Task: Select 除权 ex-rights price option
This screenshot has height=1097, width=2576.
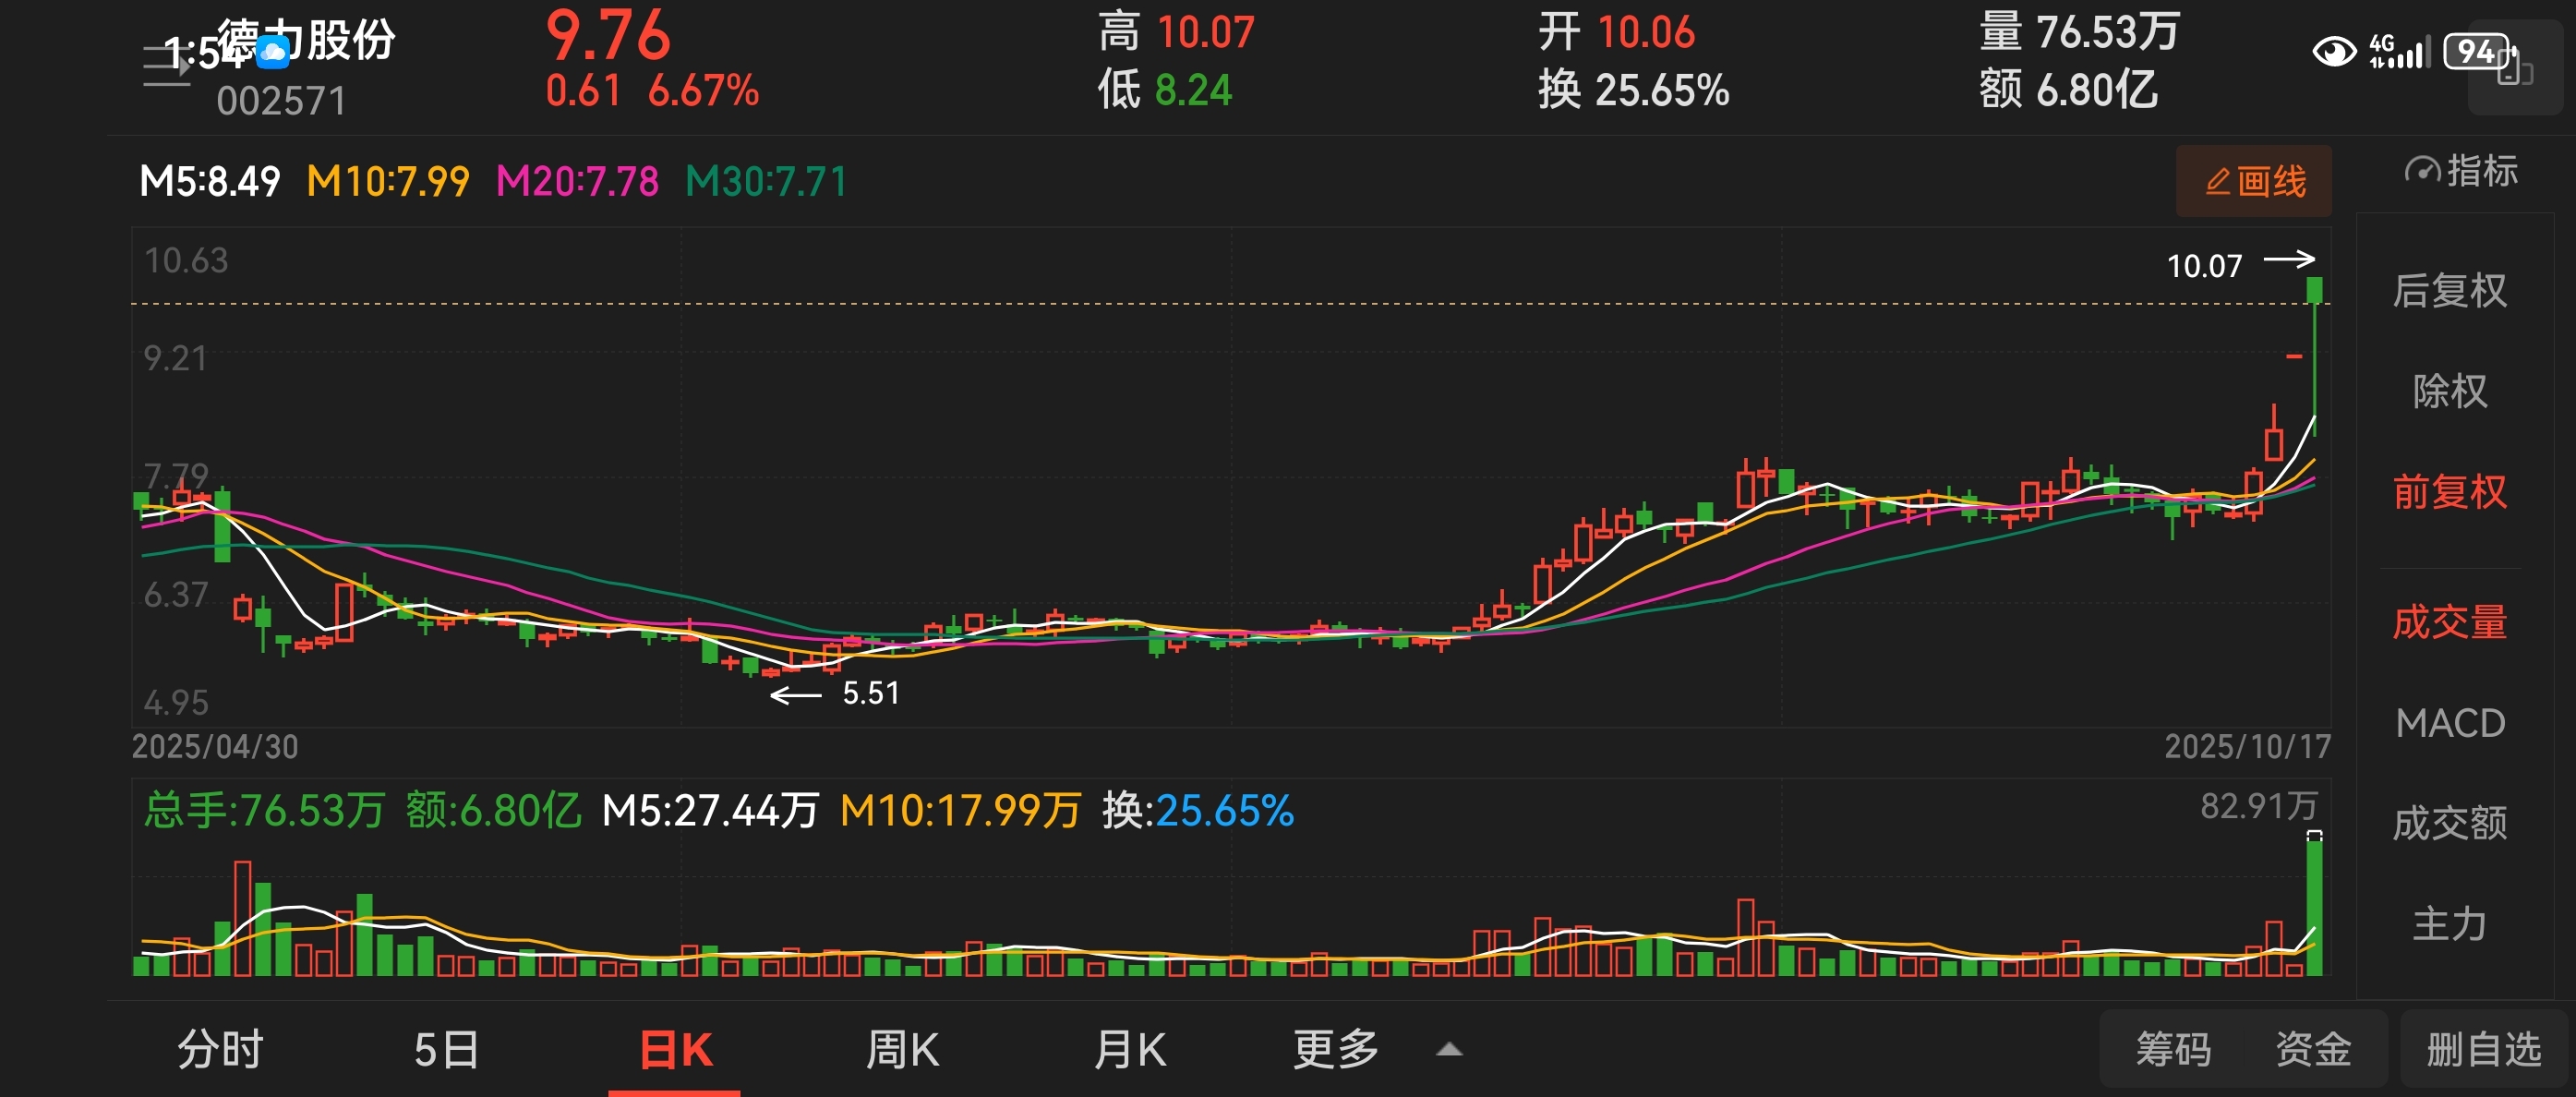Action: [2449, 391]
